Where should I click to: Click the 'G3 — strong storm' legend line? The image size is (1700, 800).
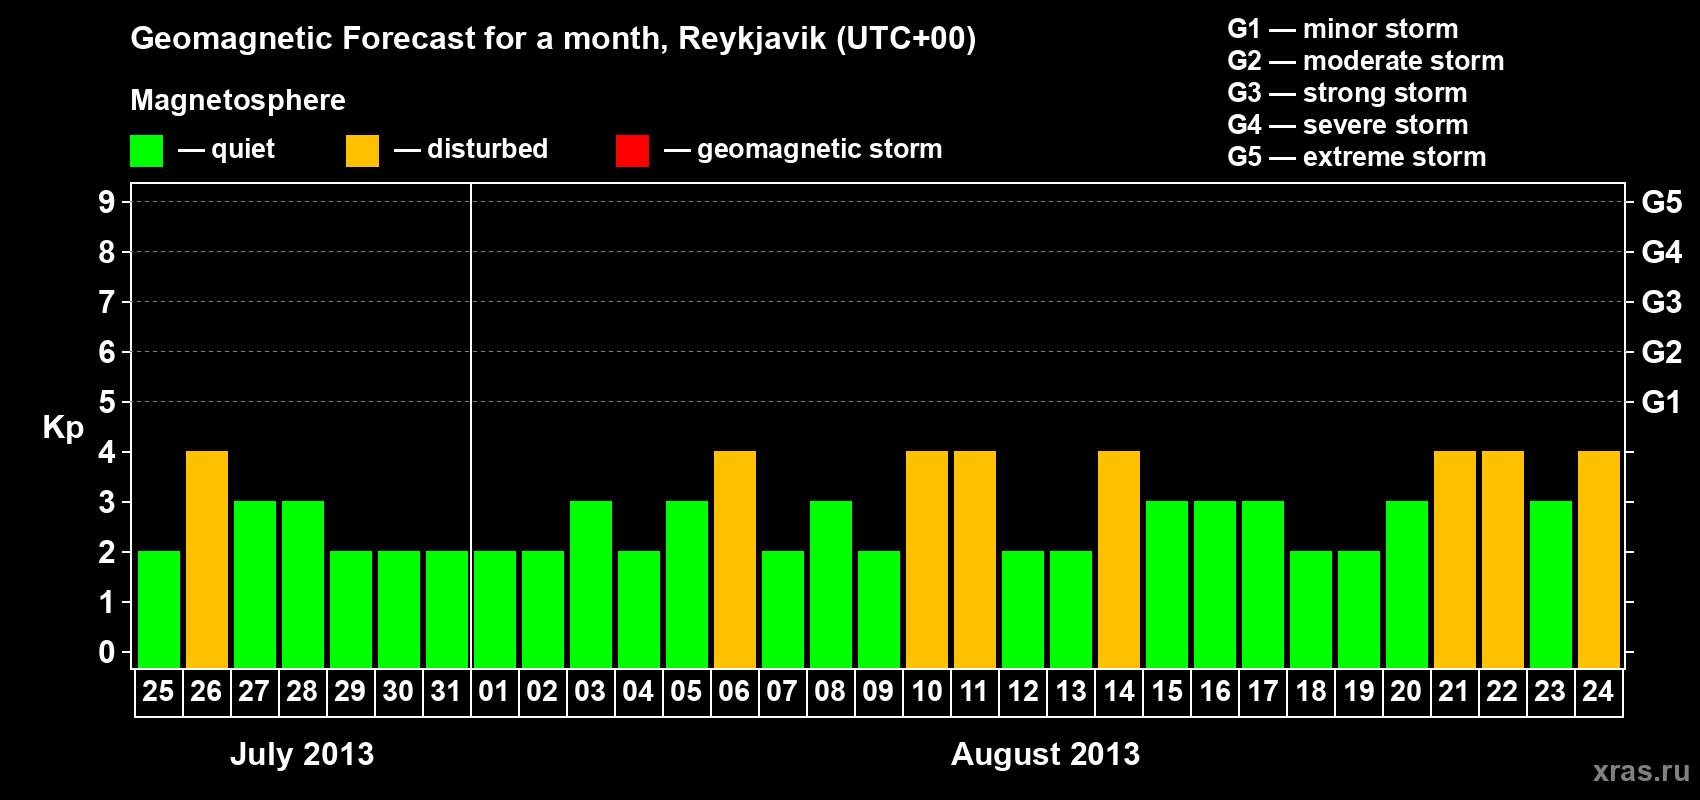tap(1347, 93)
